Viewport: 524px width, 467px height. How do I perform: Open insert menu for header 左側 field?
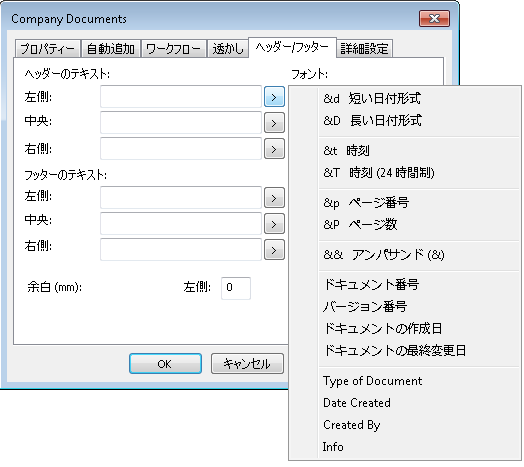tap(274, 97)
